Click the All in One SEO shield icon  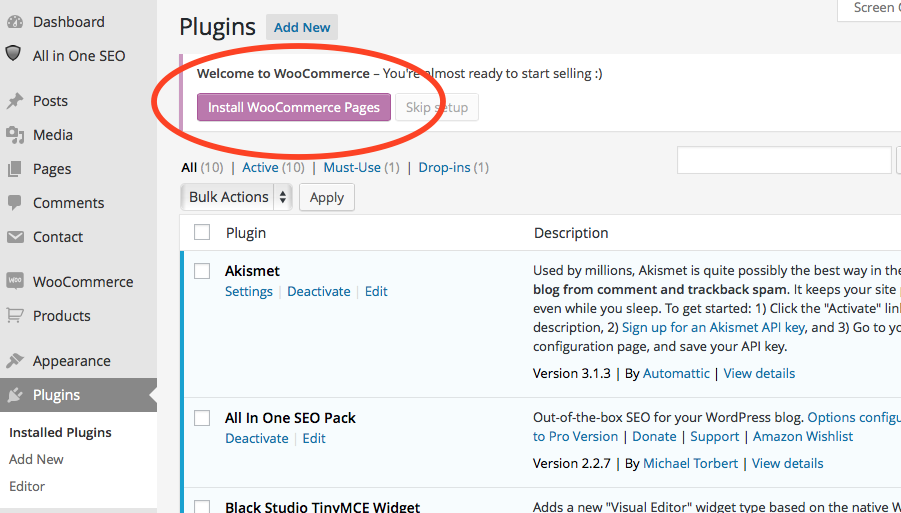13,53
